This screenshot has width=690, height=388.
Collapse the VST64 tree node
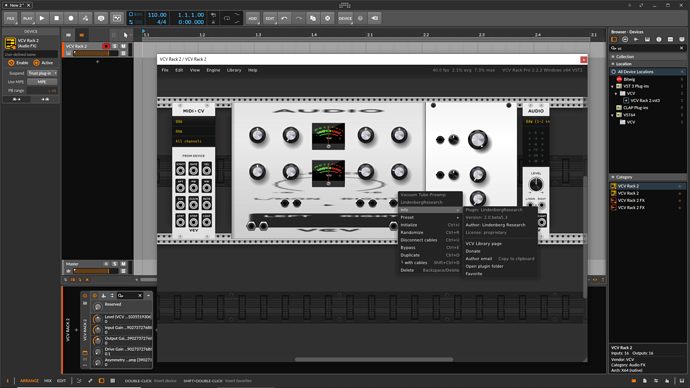coord(613,115)
